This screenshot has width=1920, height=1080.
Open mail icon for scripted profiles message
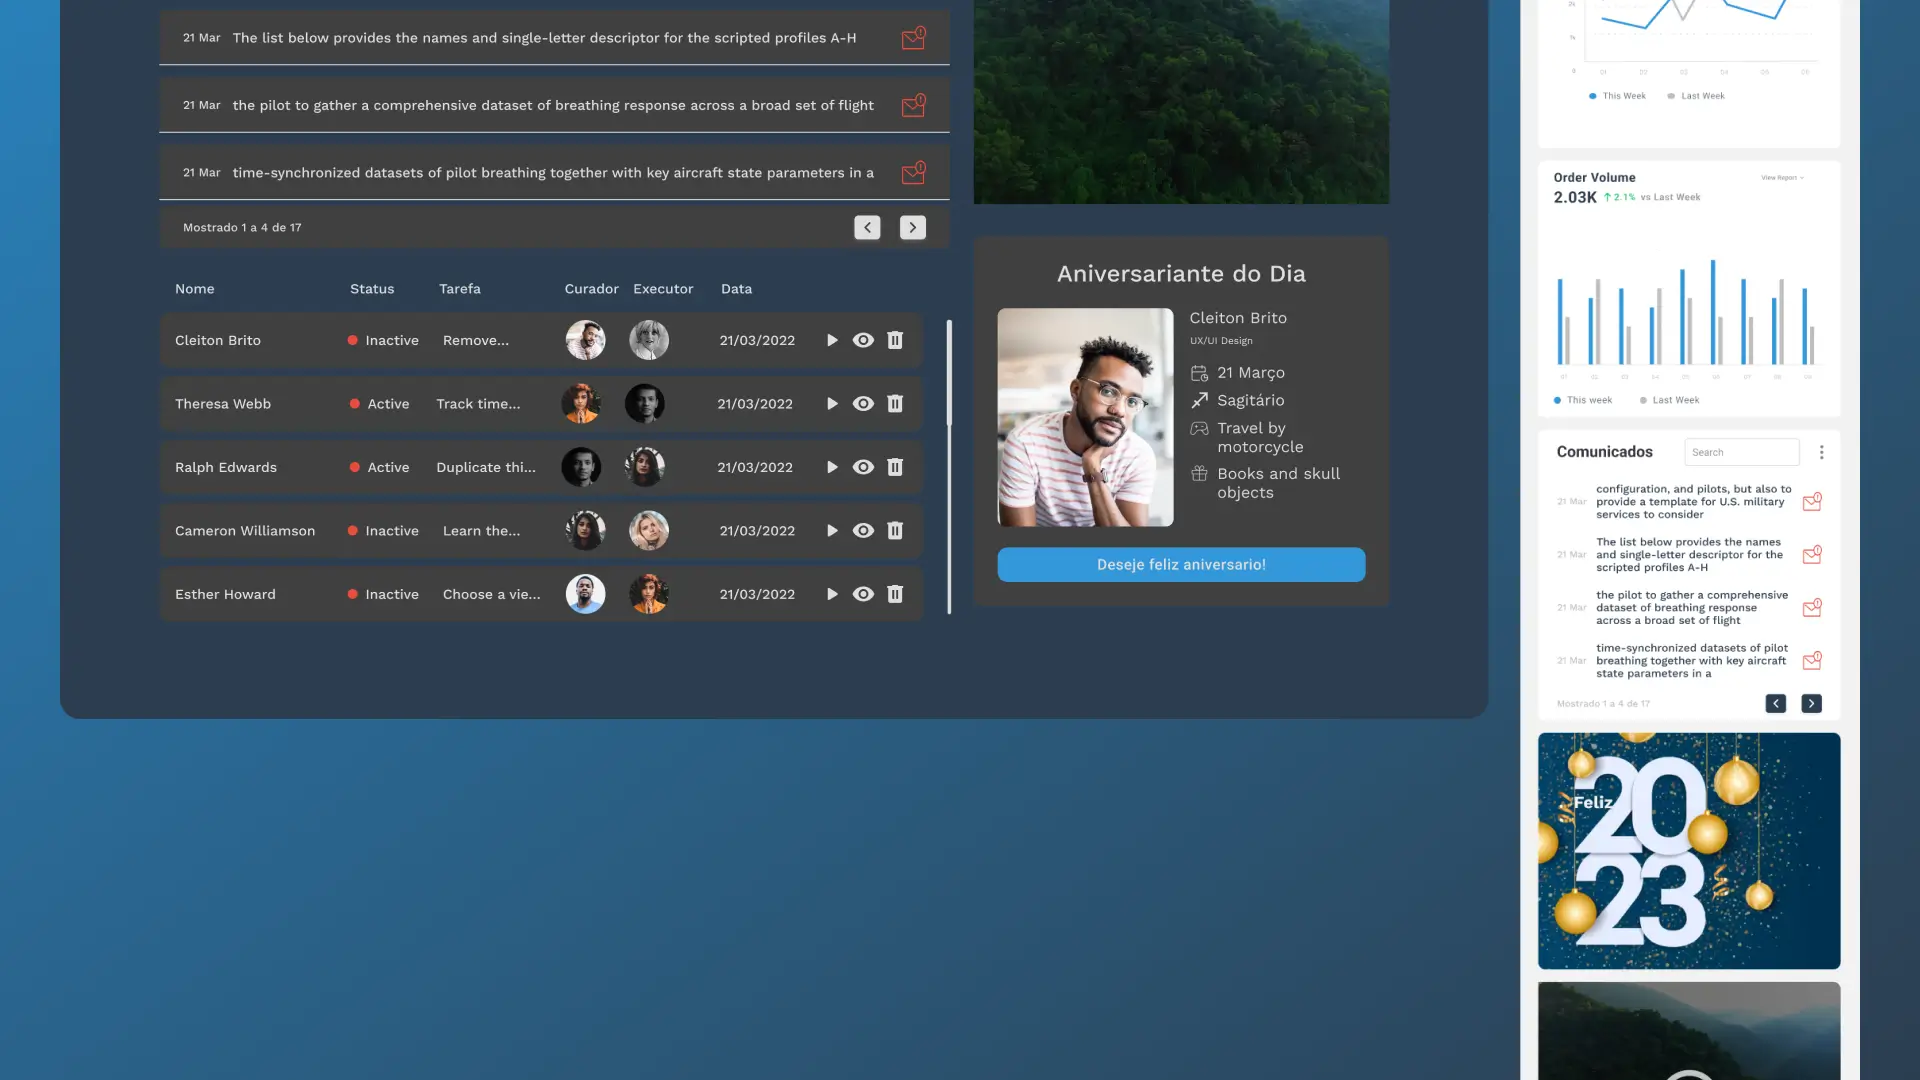coord(913,38)
